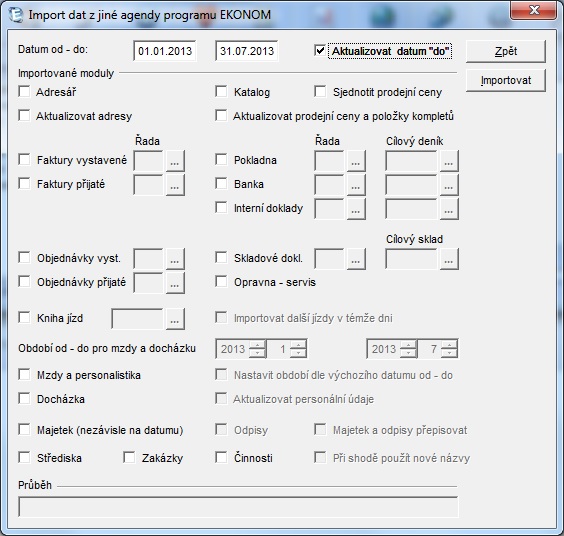Enable the Střediska checkbox

coord(24,458)
